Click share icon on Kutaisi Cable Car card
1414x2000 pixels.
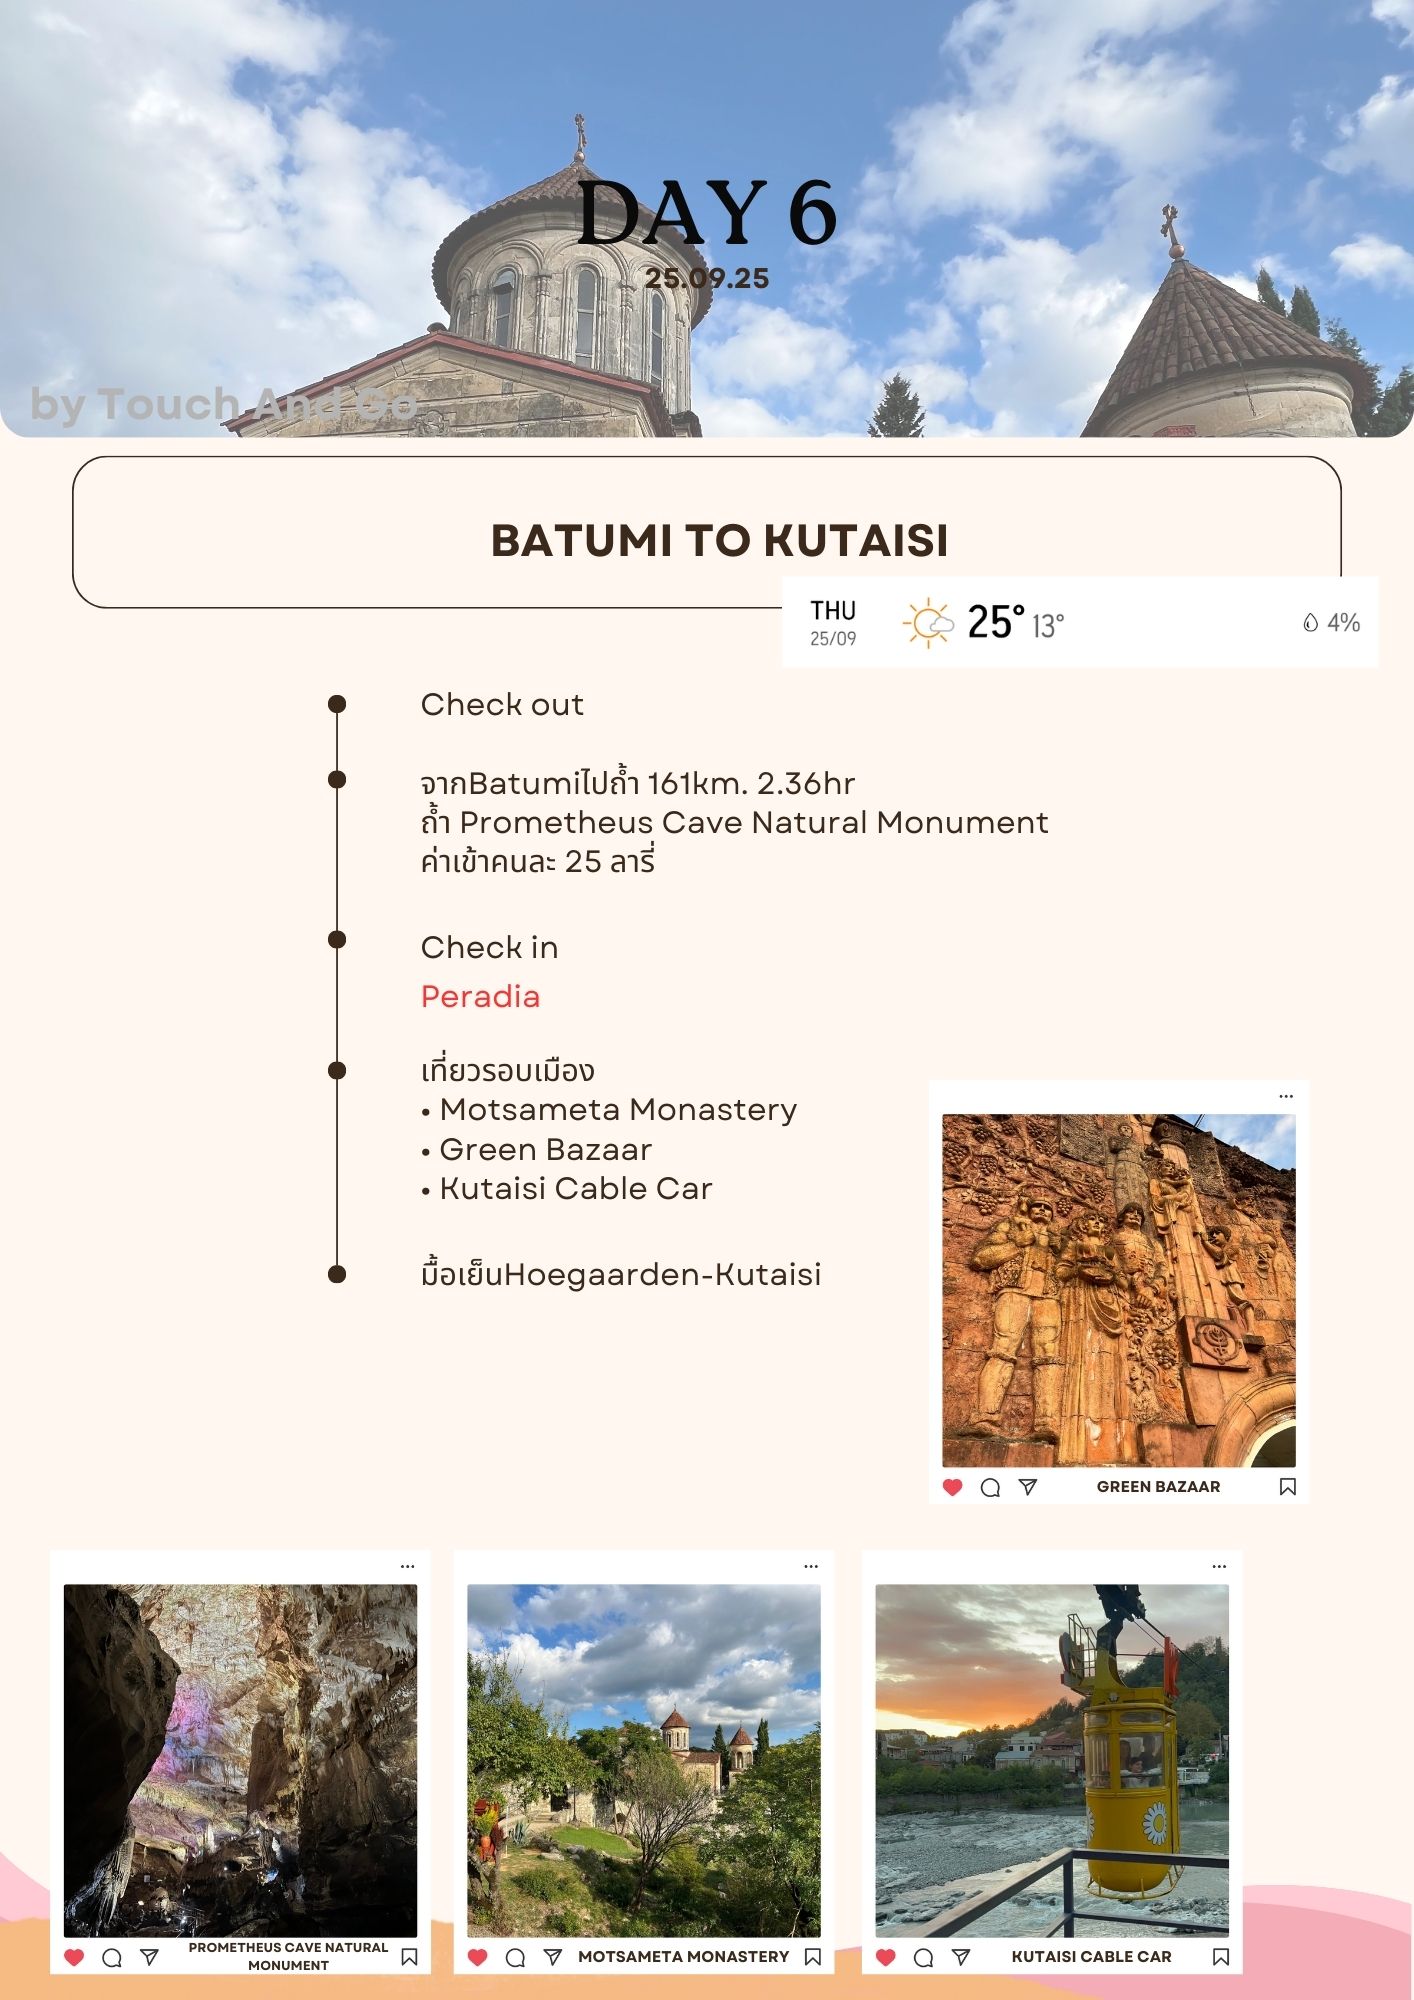point(961,1957)
